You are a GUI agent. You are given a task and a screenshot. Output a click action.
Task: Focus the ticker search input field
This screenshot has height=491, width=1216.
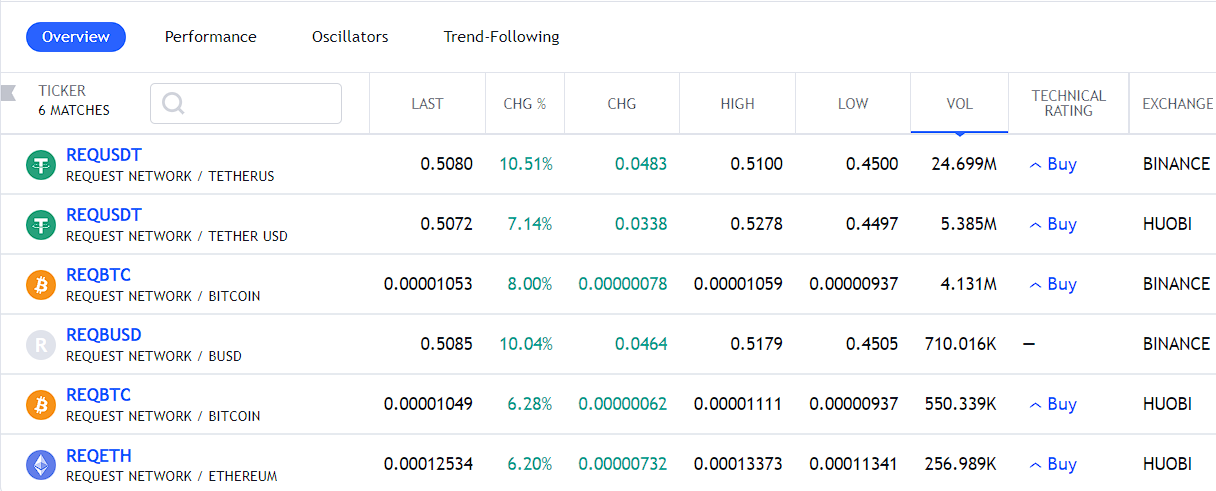(x=260, y=104)
